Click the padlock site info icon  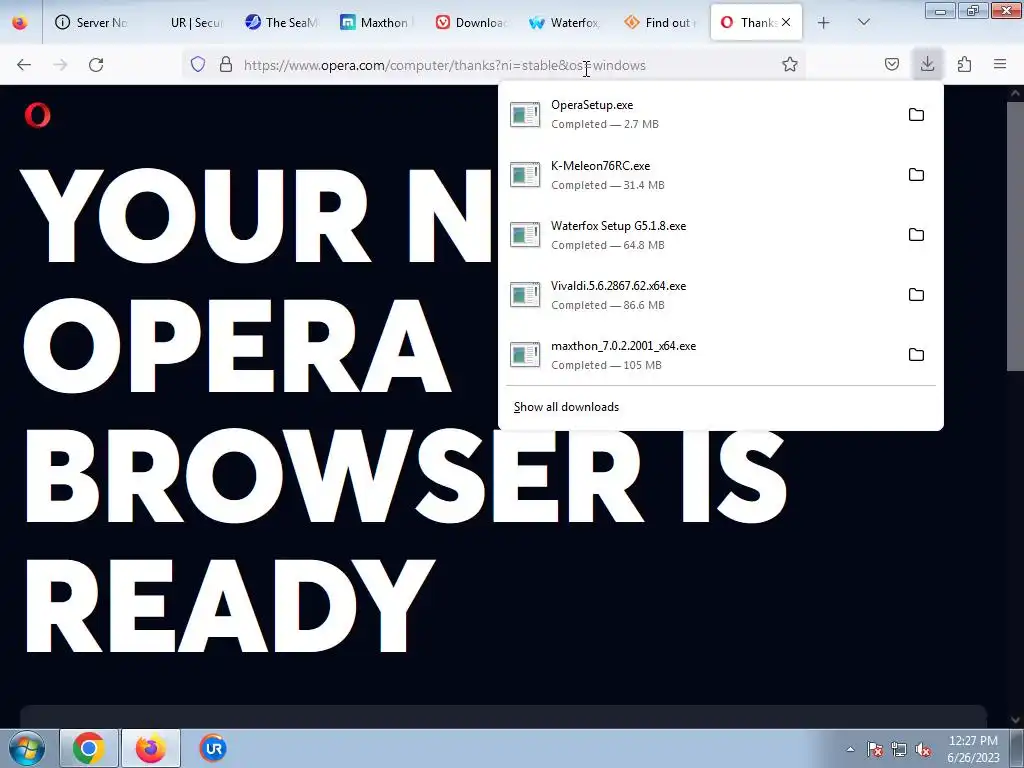pyautogui.click(x=226, y=64)
